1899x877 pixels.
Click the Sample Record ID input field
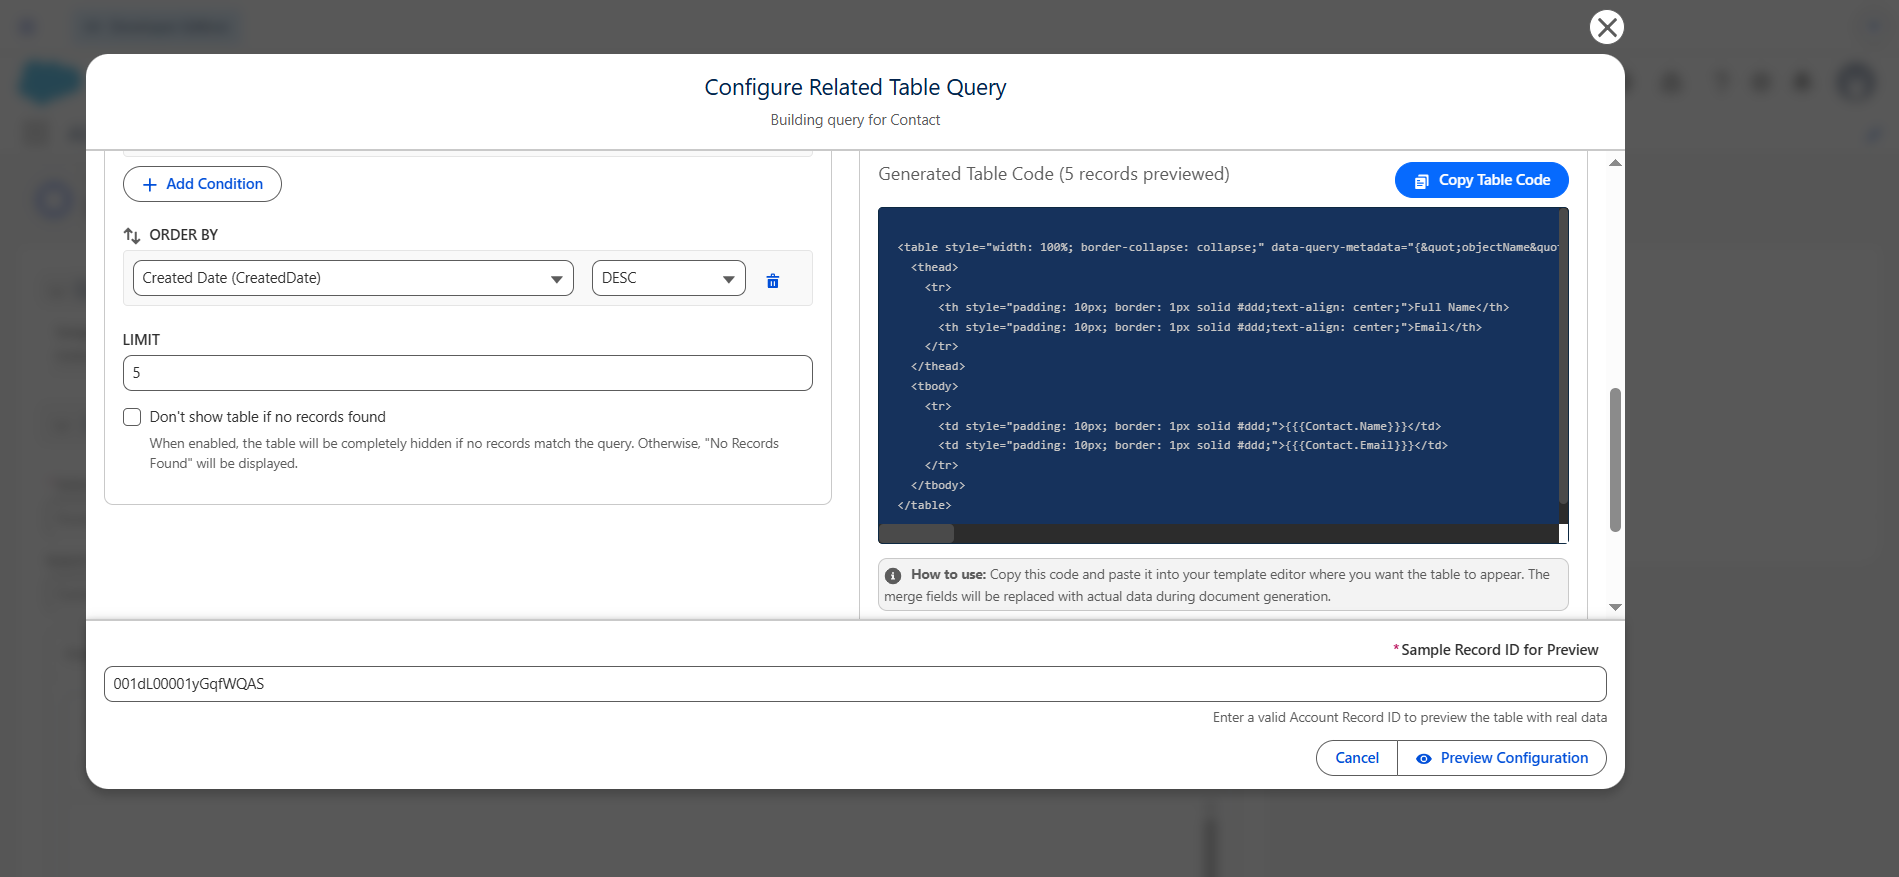tap(855, 684)
